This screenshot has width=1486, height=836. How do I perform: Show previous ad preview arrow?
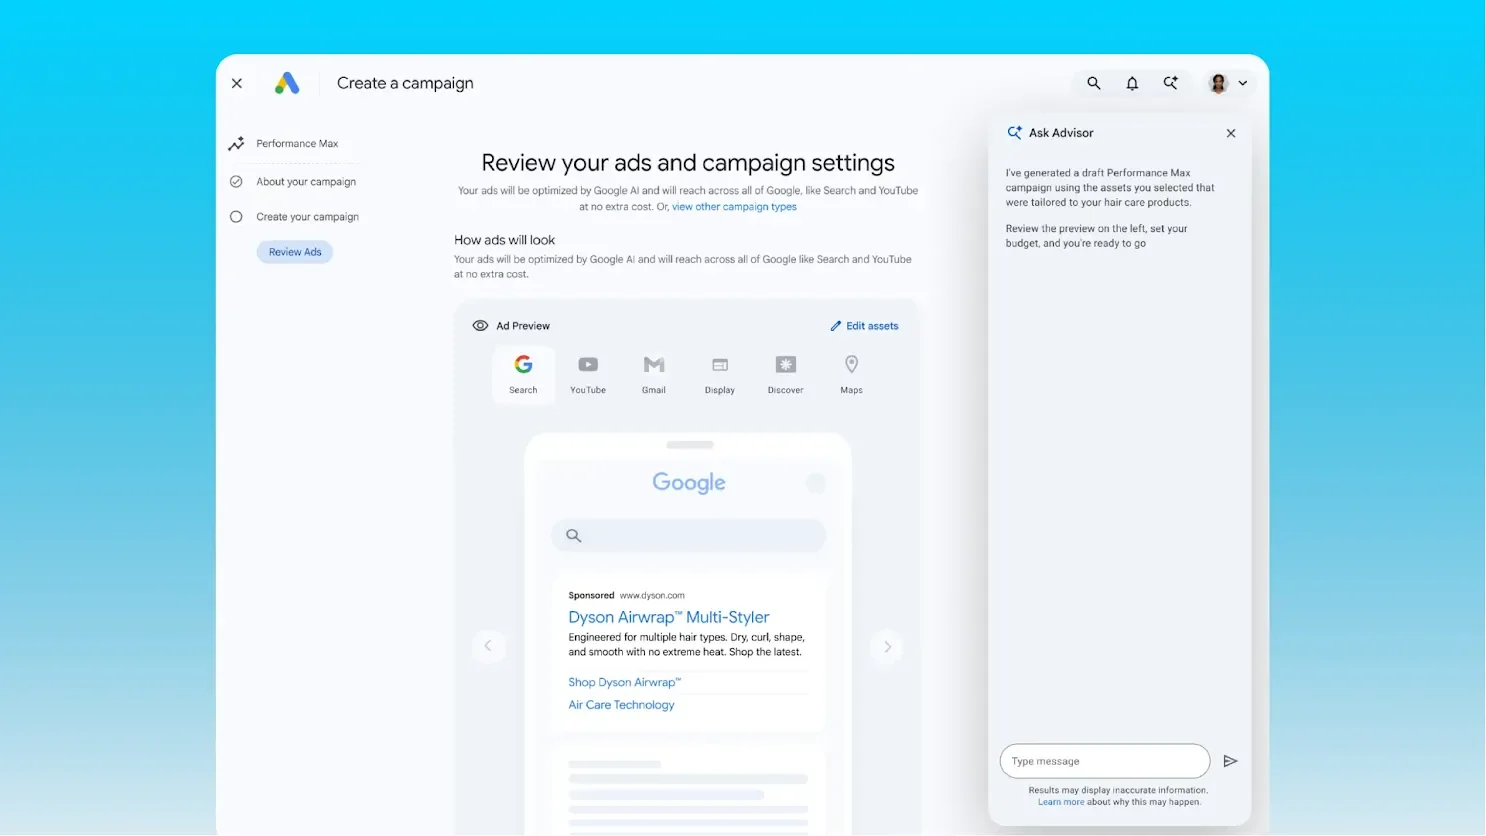pos(488,646)
